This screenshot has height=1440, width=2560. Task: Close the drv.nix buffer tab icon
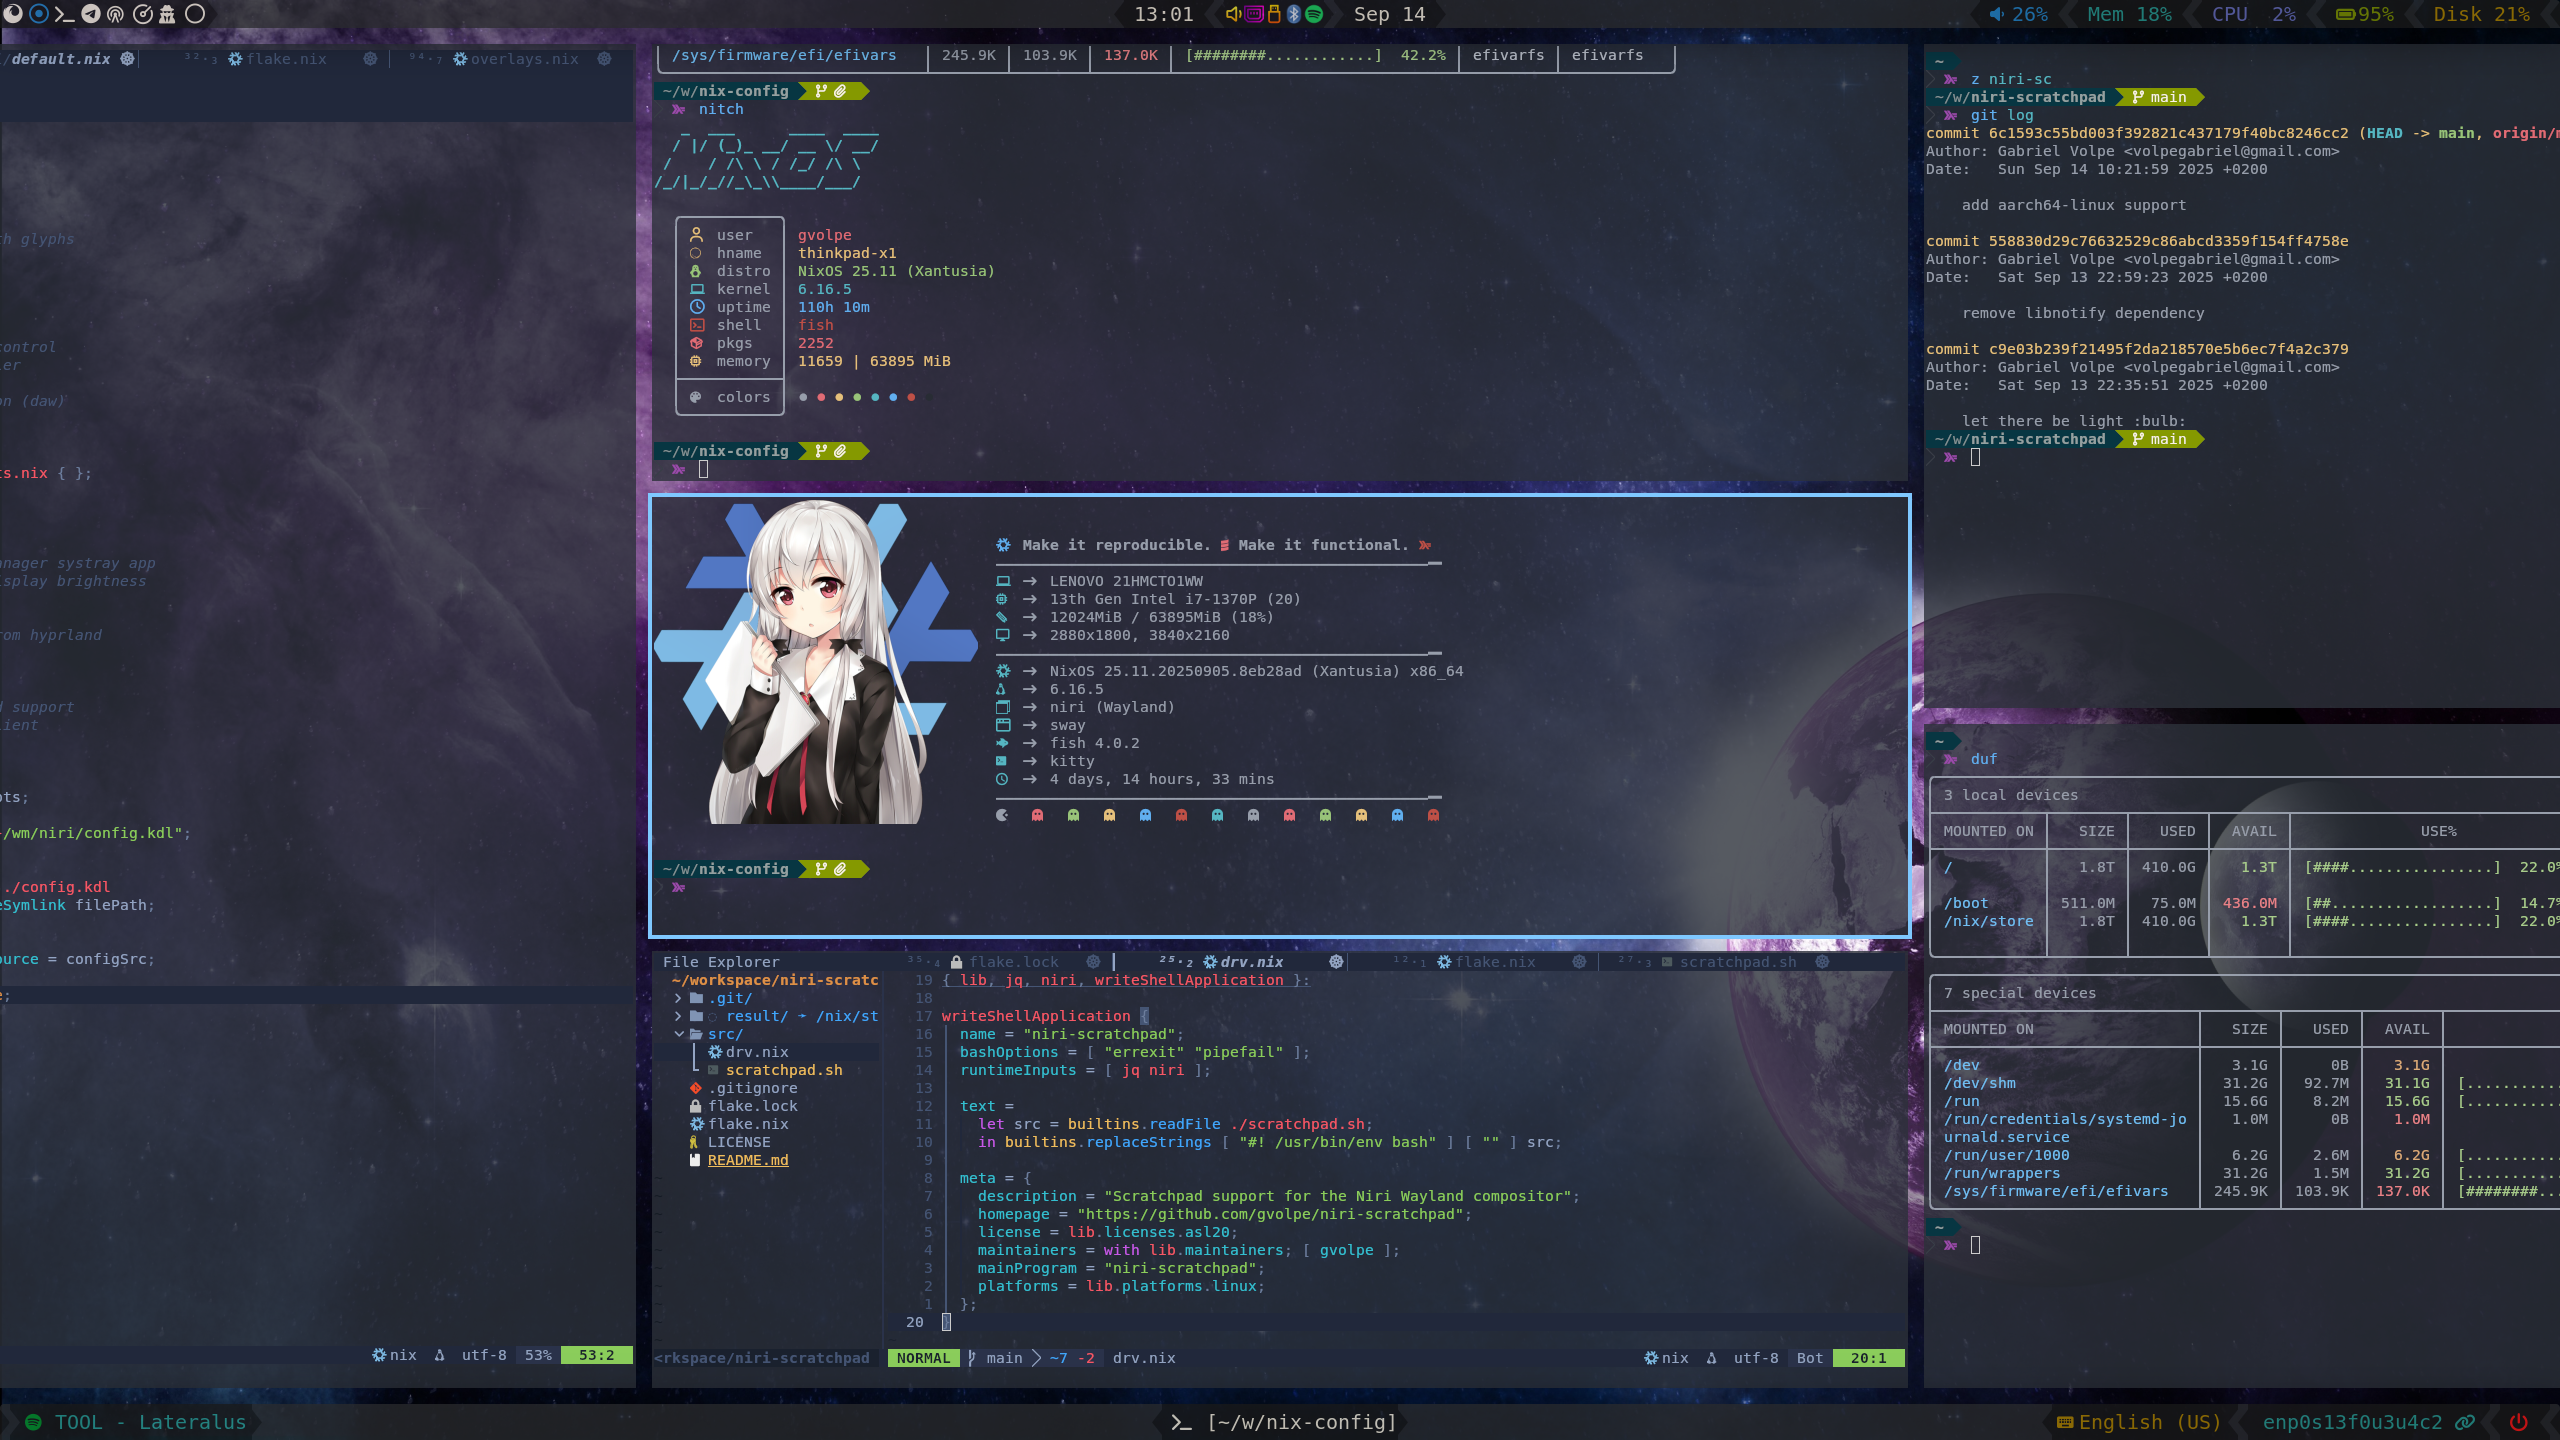tap(1336, 962)
